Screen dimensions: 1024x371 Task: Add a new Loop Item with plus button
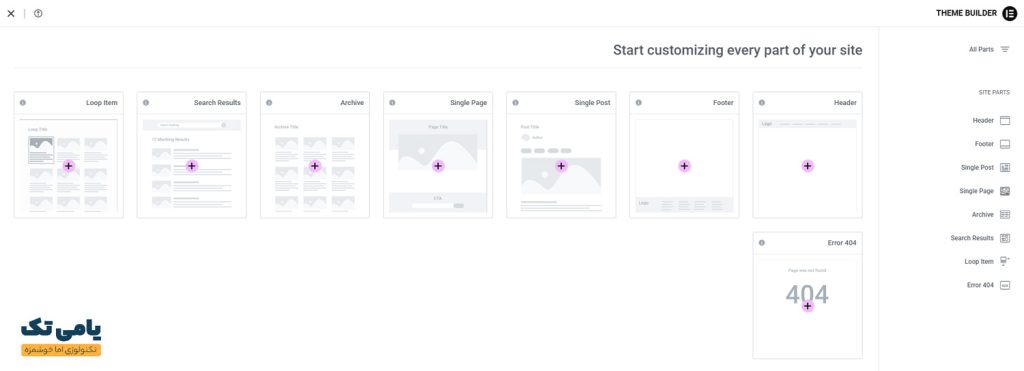pyautogui.click(x=69, y=166)
